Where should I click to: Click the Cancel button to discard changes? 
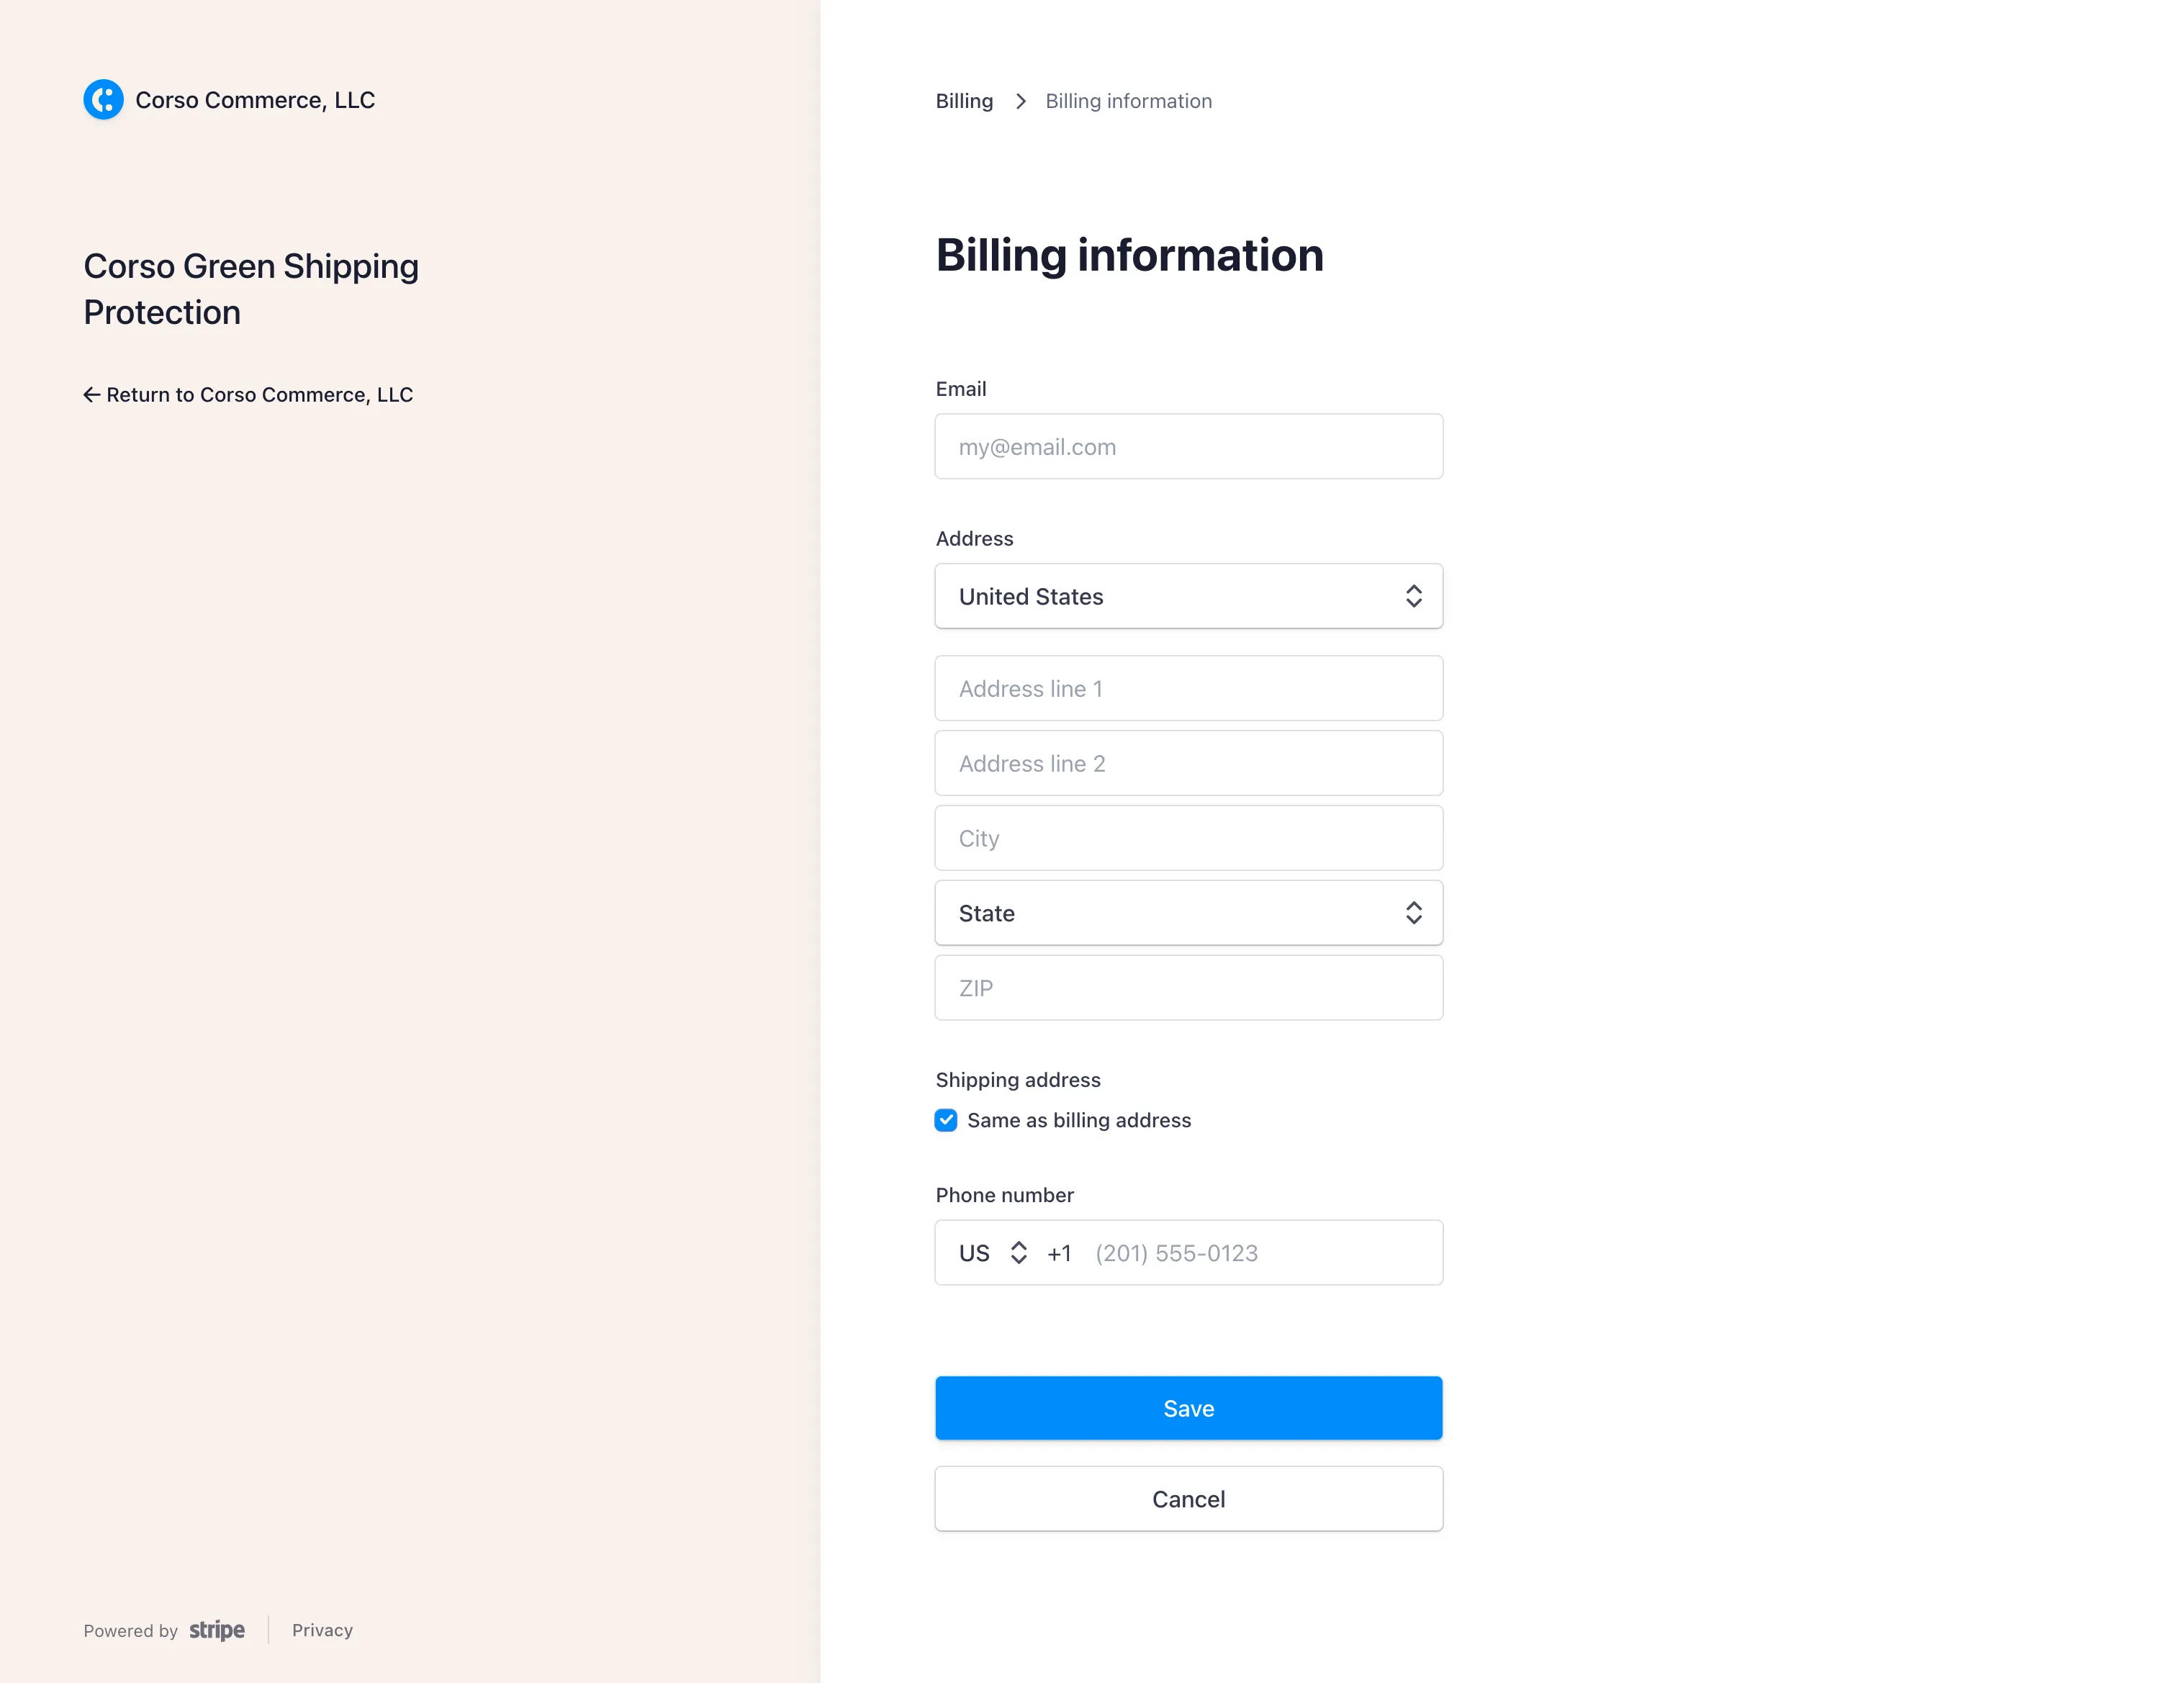1188,1497
